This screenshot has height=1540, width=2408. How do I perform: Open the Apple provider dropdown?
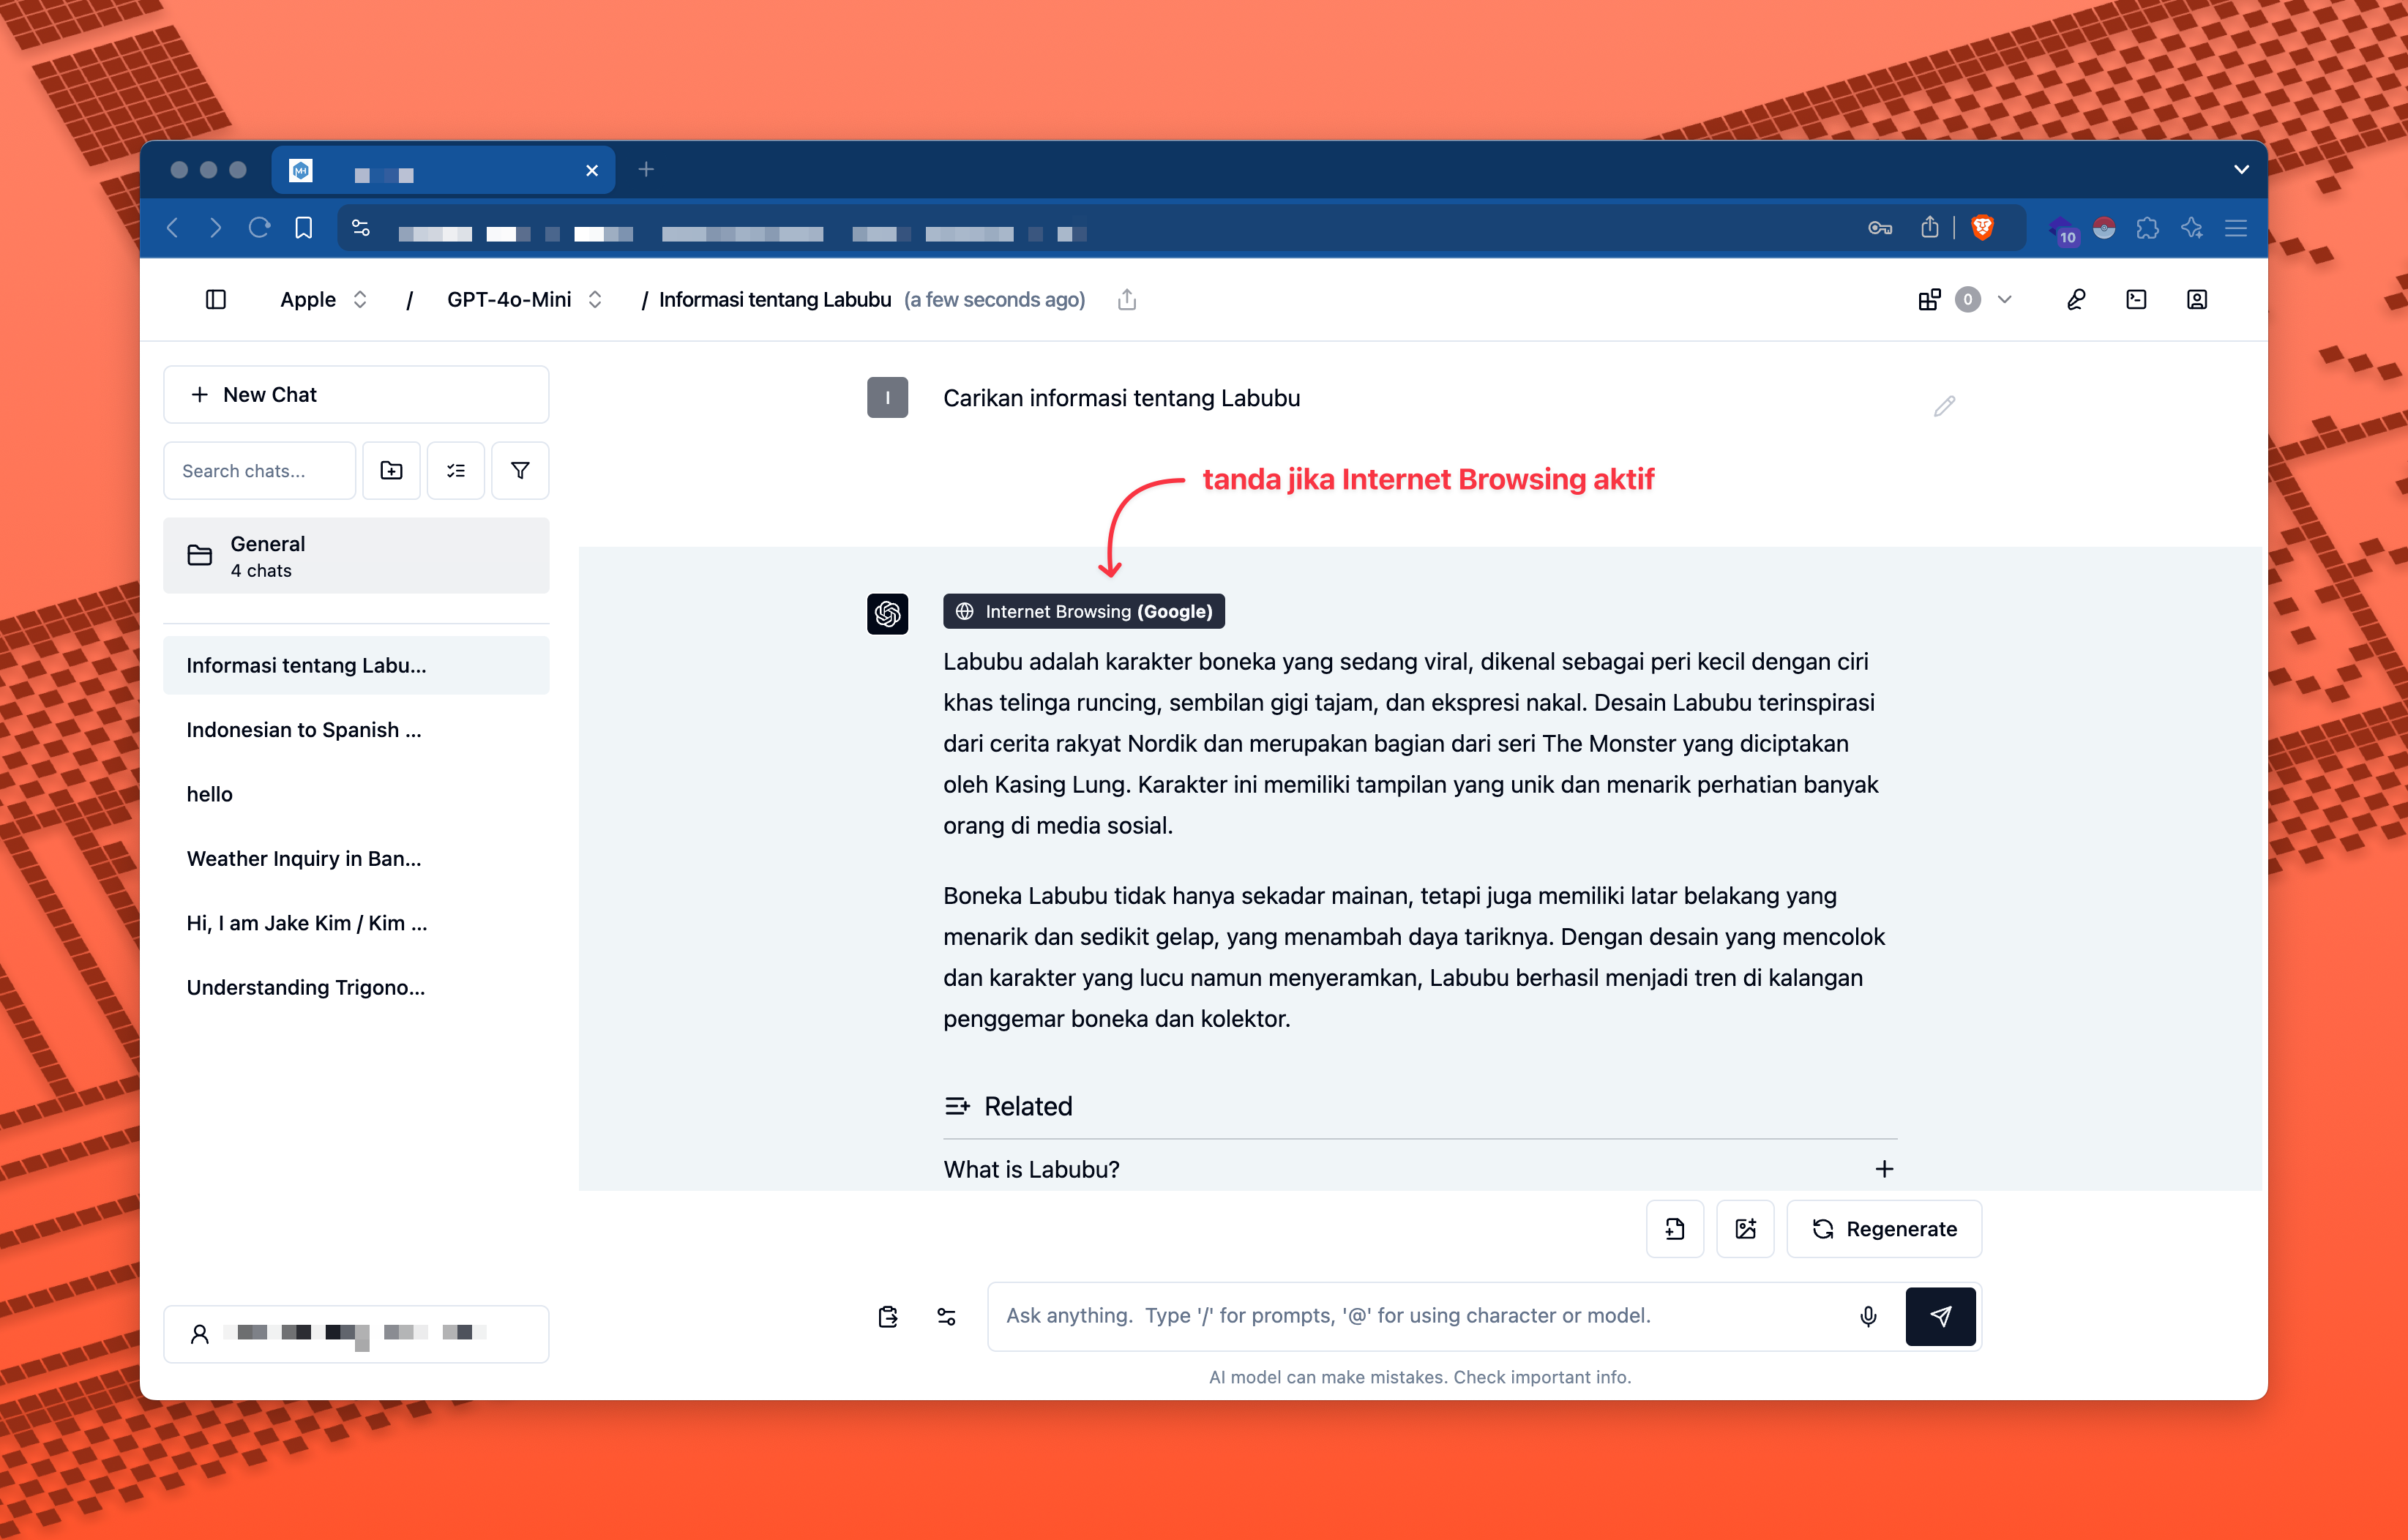pyautogui.click(x=323, y=299)
